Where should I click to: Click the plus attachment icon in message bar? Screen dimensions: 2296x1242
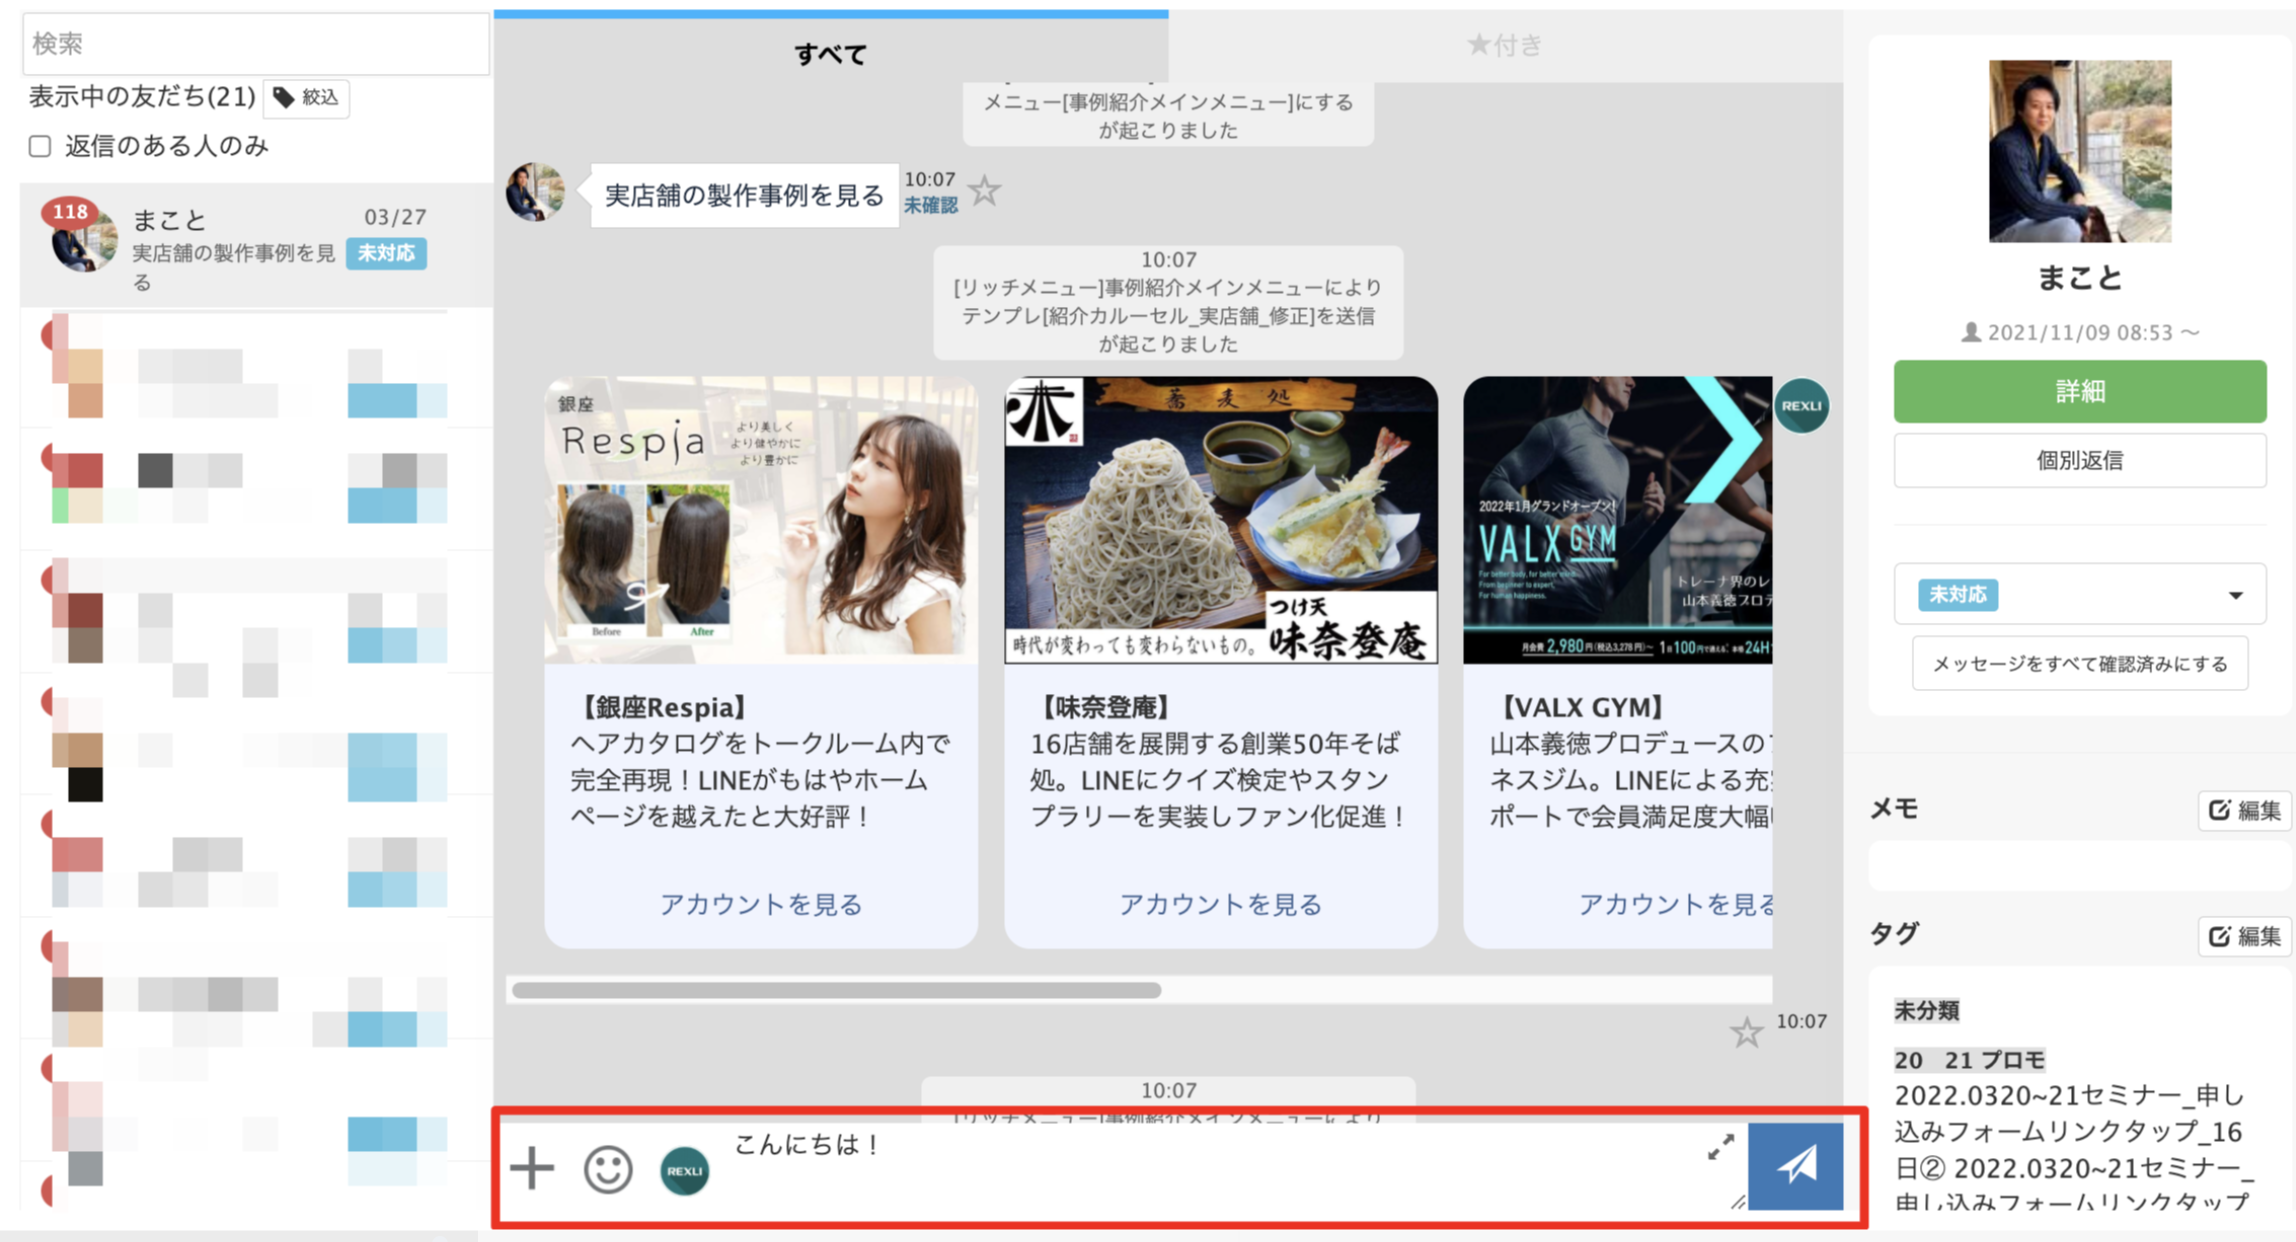coord(532,1167)
